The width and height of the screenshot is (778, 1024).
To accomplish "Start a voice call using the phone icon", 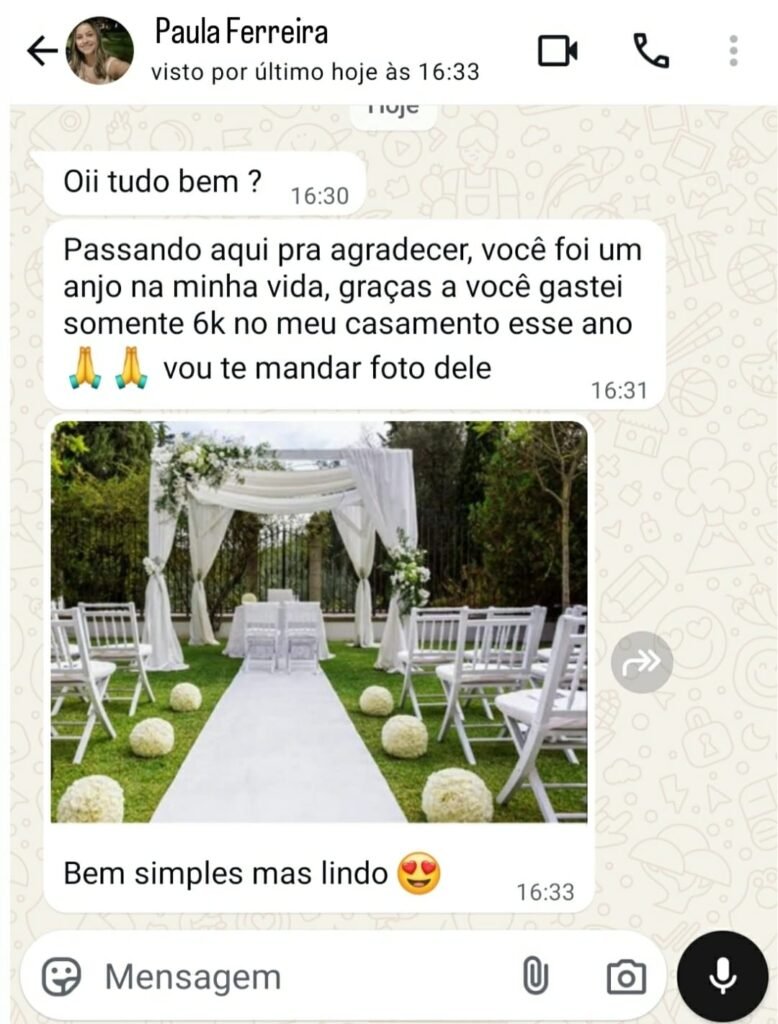I will 651,51.
